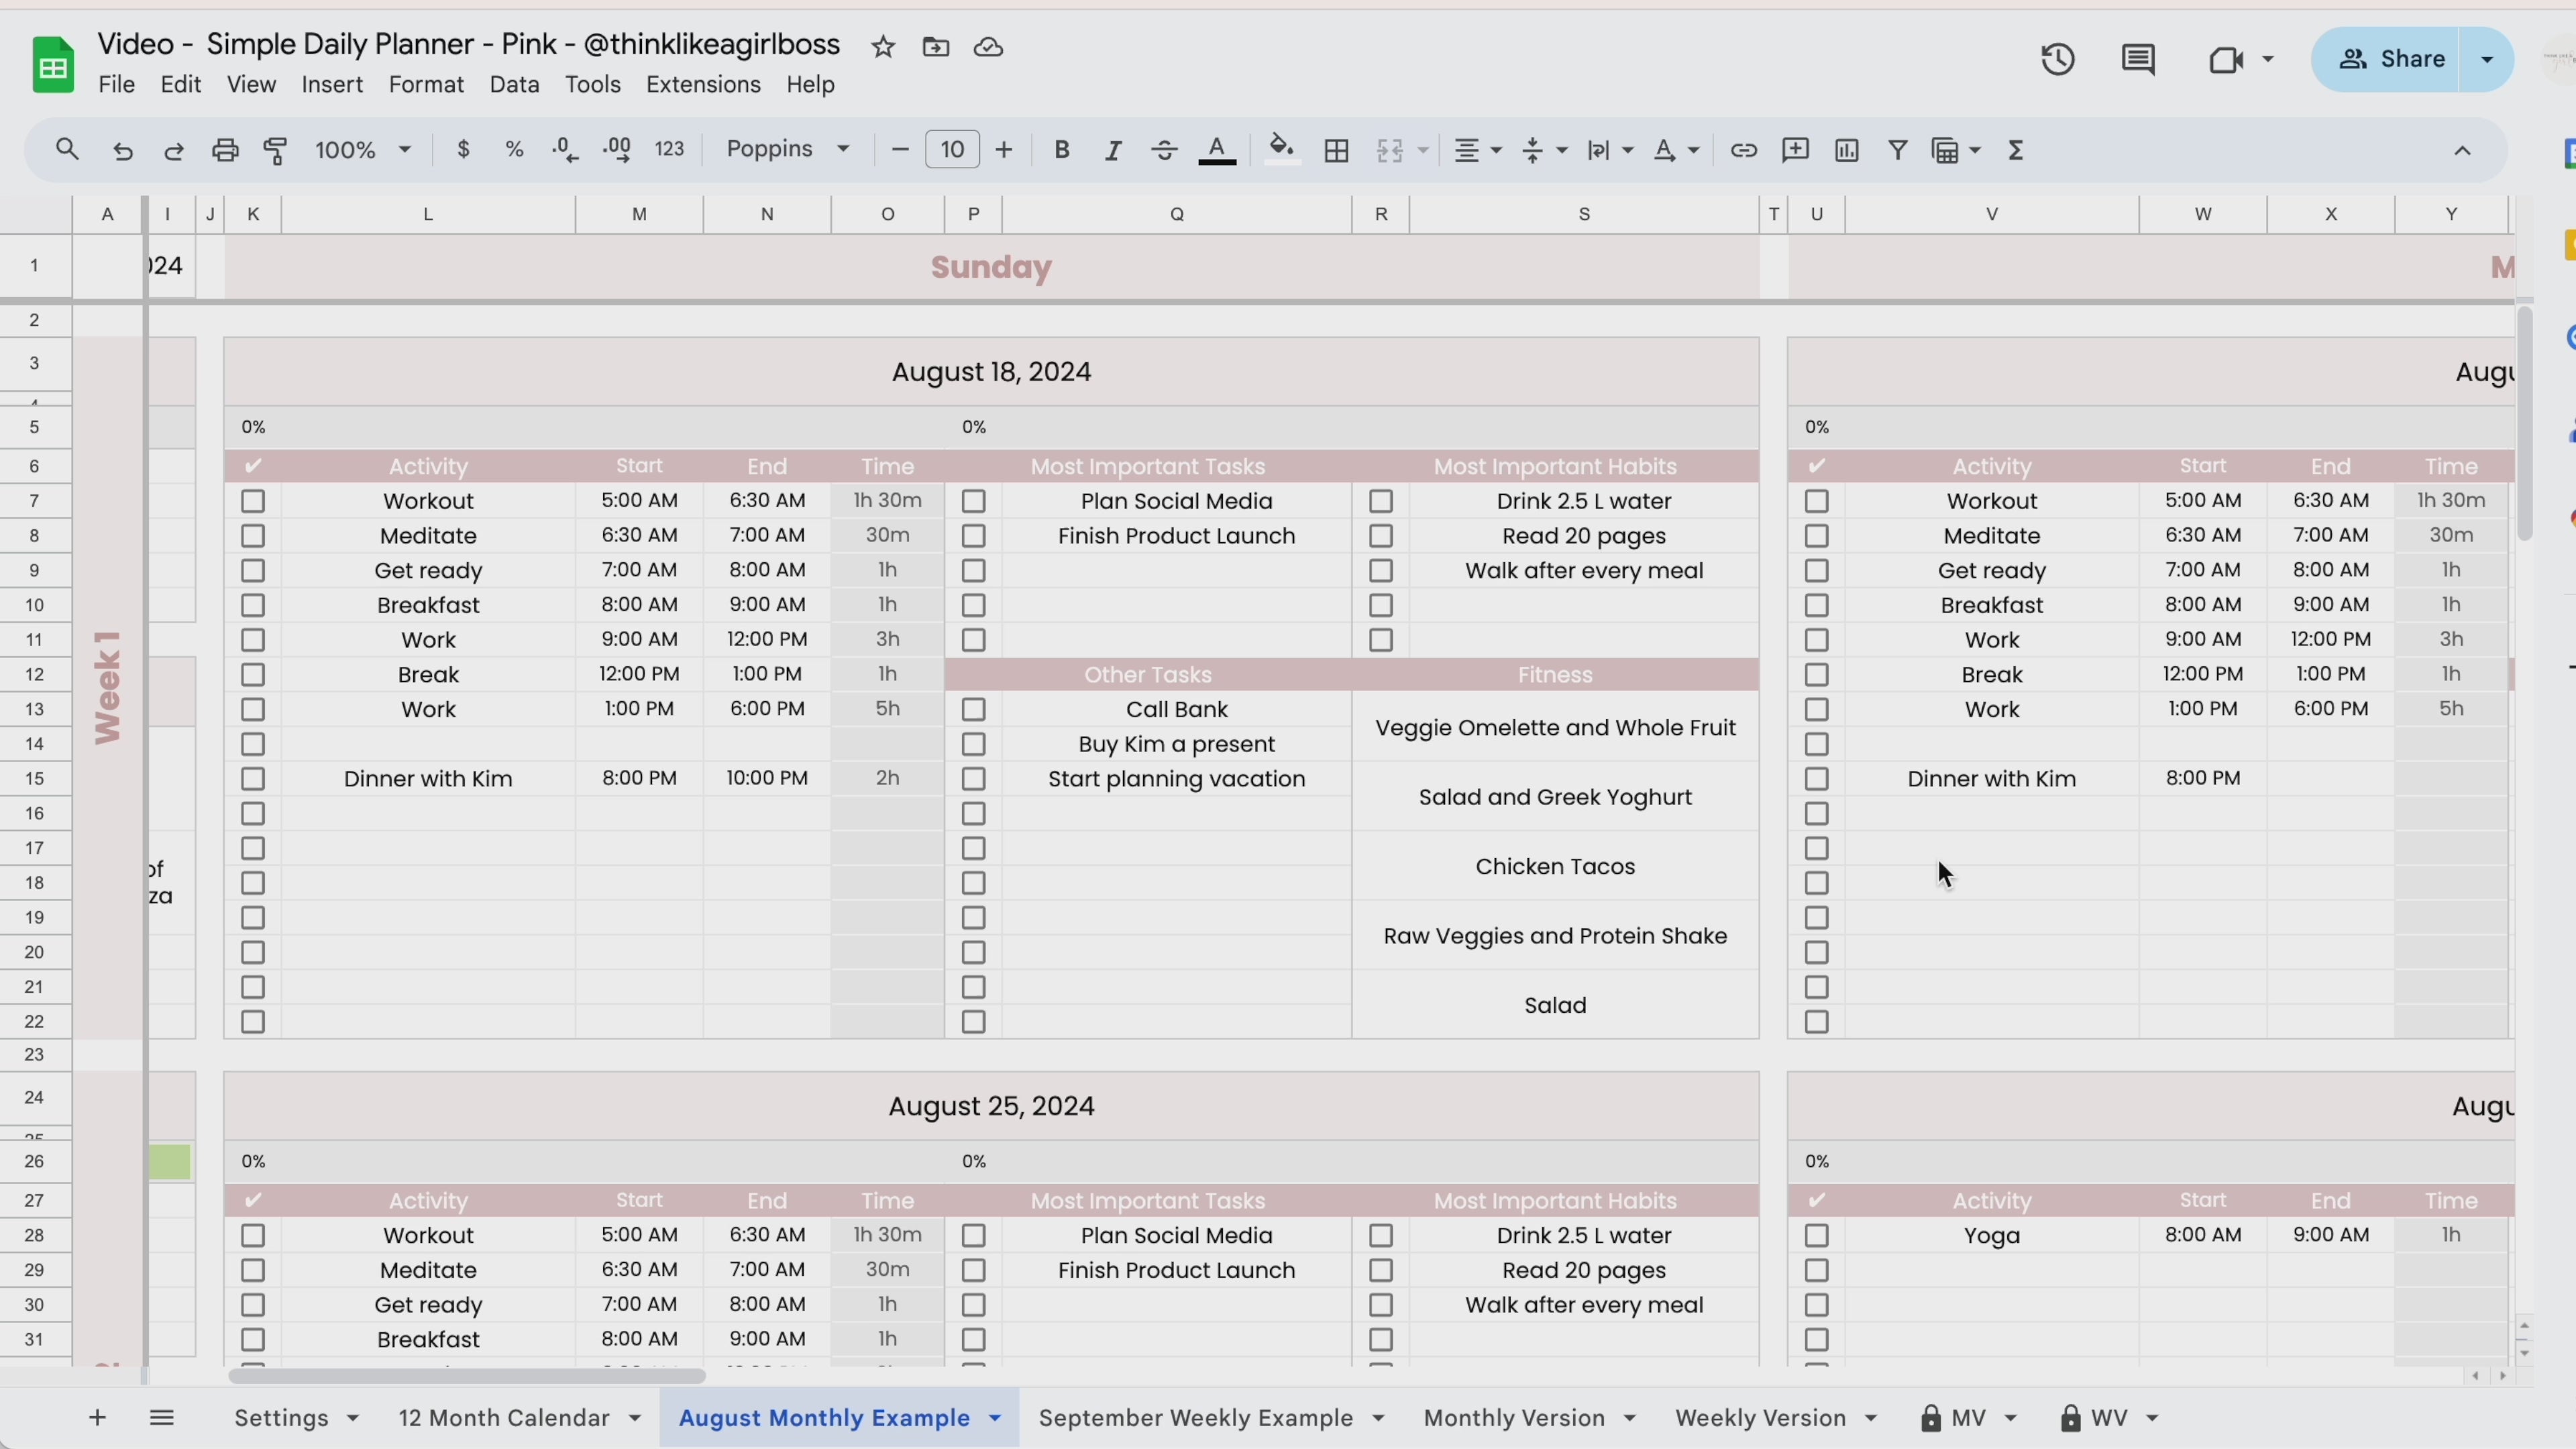Star this spreadsheet document
This screenshot has height=1449, width=2576.
(x=882, y=47)
